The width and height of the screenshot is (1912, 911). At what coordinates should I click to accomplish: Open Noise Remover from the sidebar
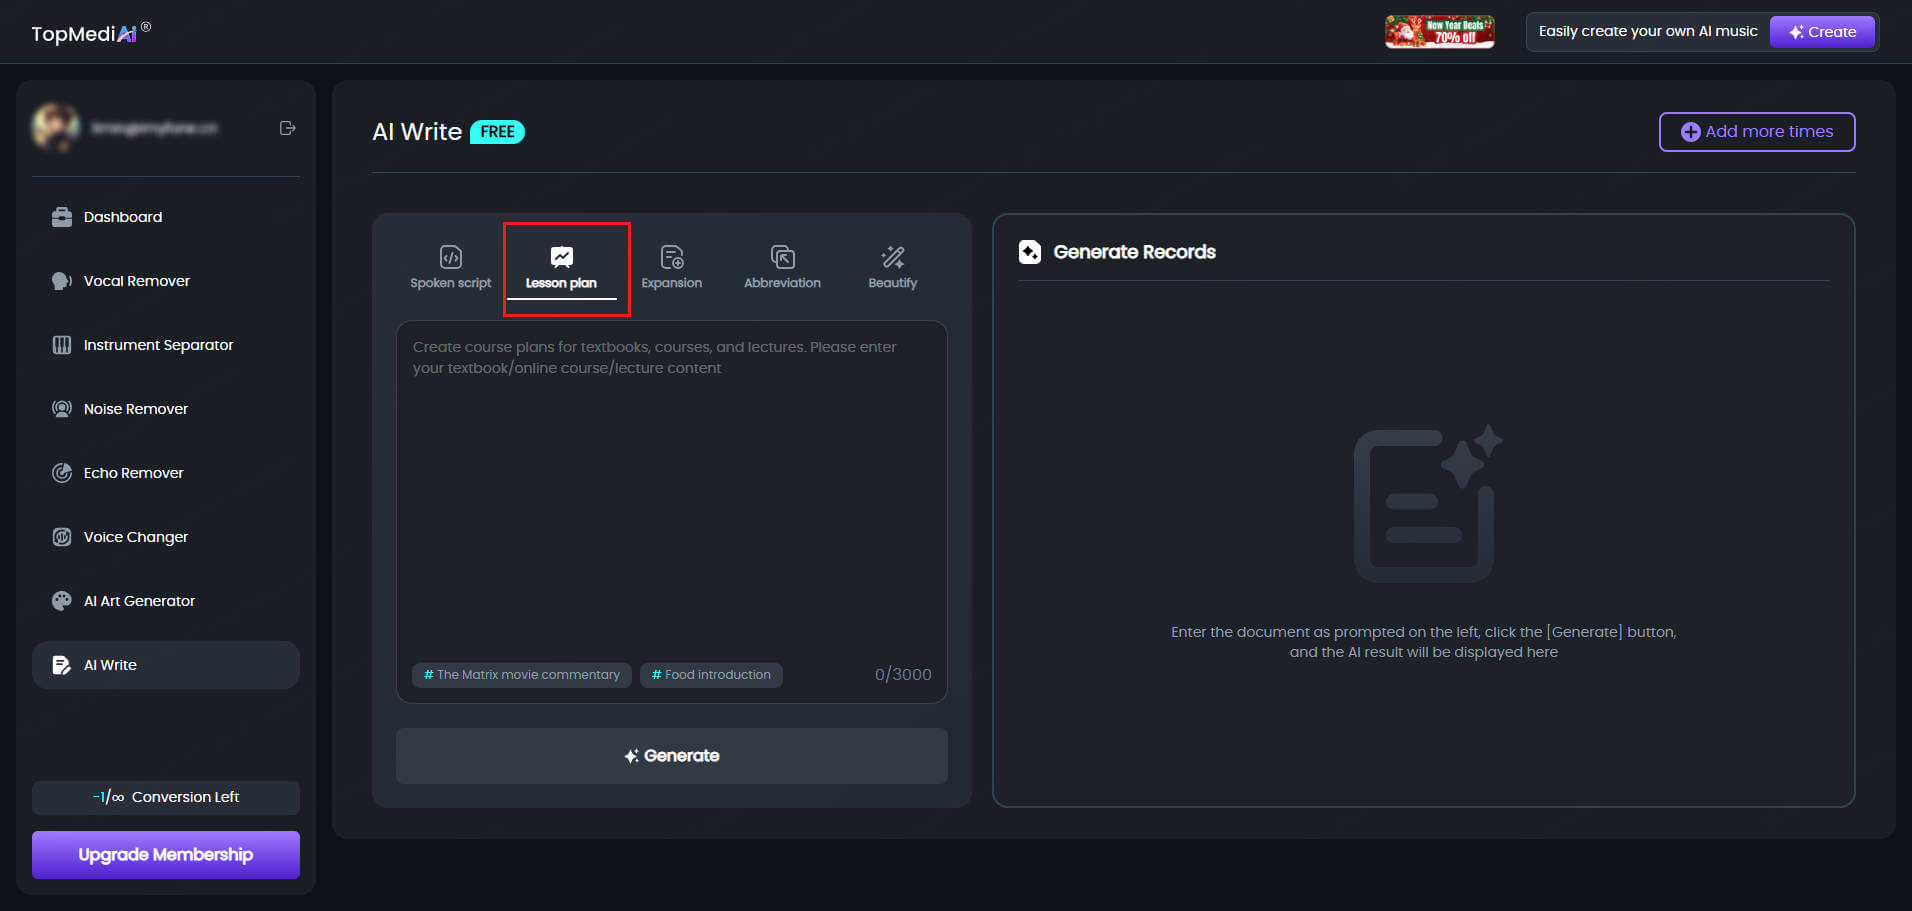pos(166,409)
